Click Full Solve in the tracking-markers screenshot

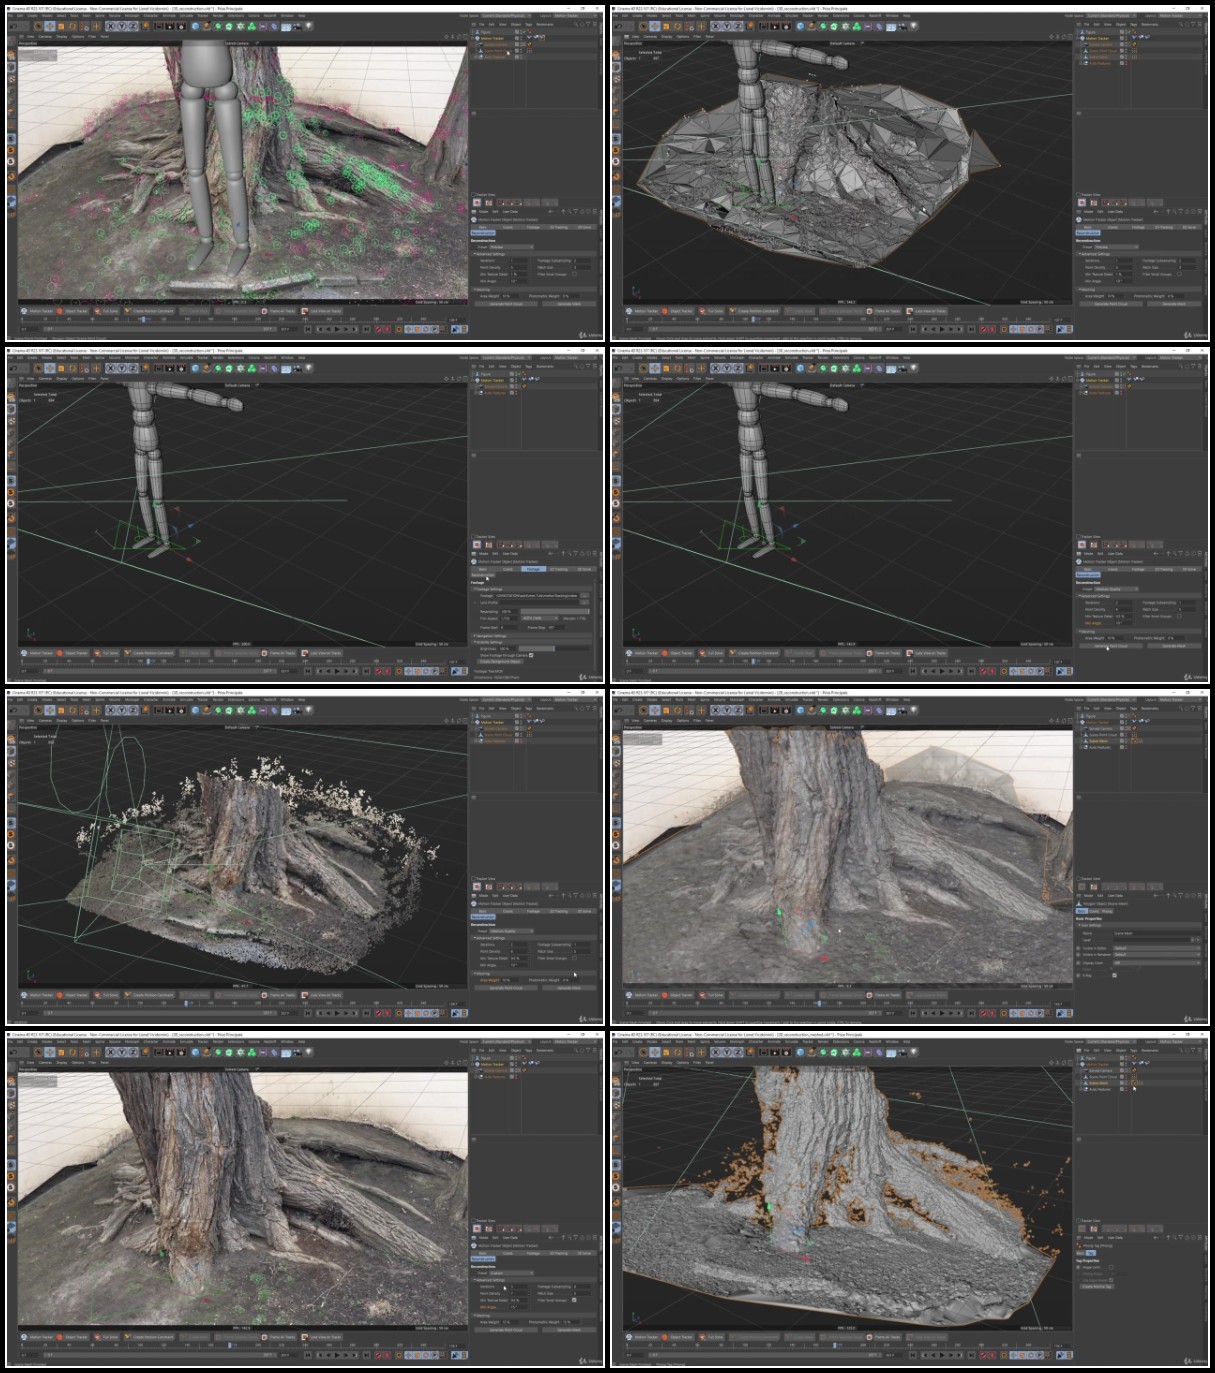[107, 311]
